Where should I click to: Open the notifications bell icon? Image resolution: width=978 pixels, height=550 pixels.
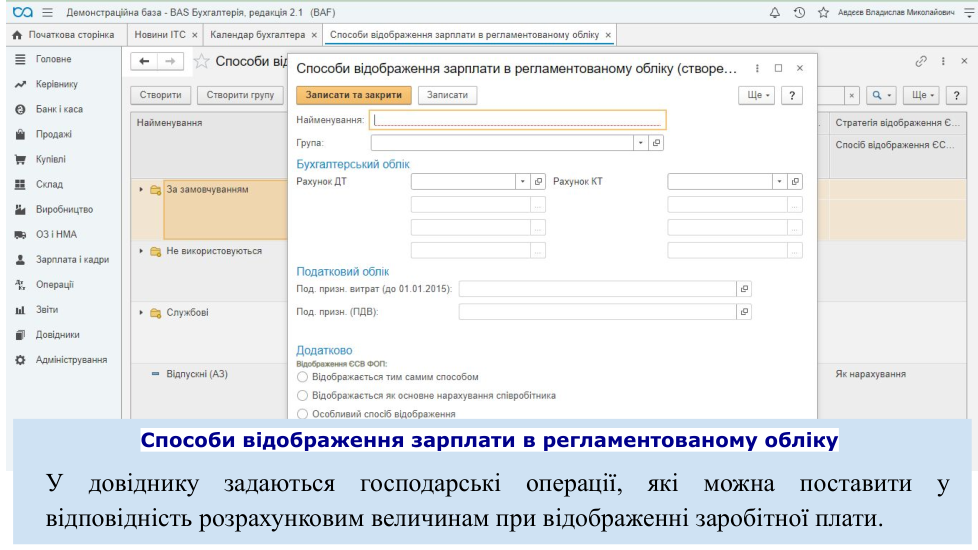point(775,12)
